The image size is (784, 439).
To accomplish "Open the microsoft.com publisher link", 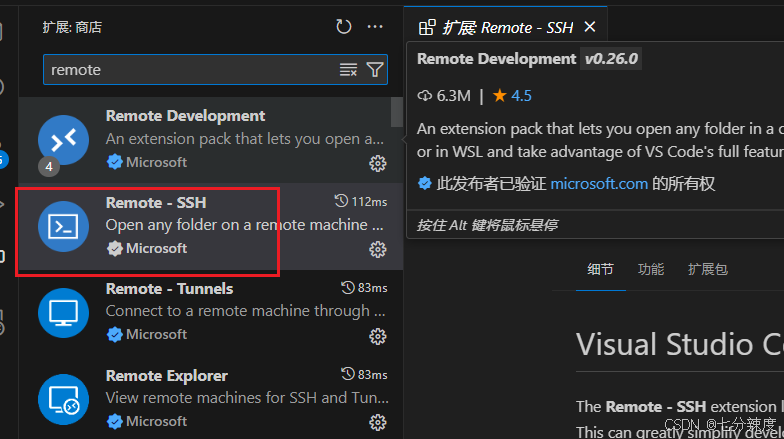I will (599, 184).
